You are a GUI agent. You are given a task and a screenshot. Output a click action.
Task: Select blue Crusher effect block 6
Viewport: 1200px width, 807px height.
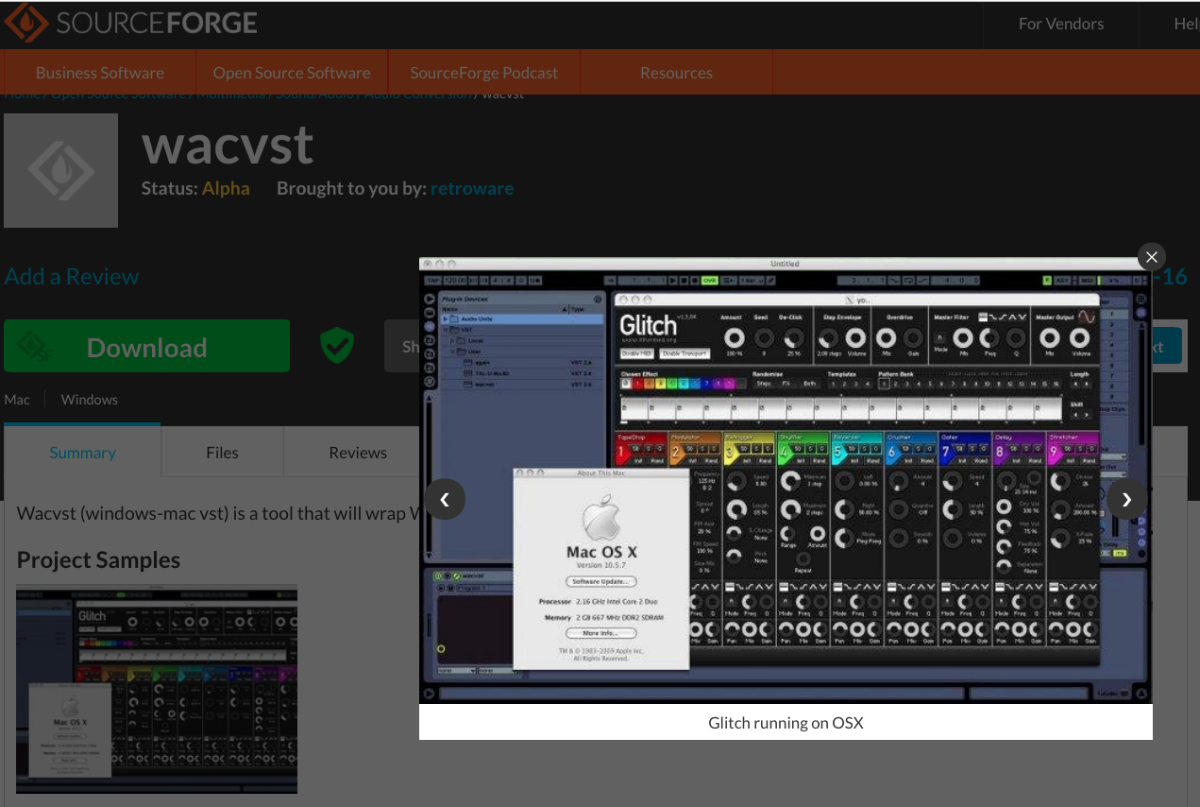(x=911, y=450)
